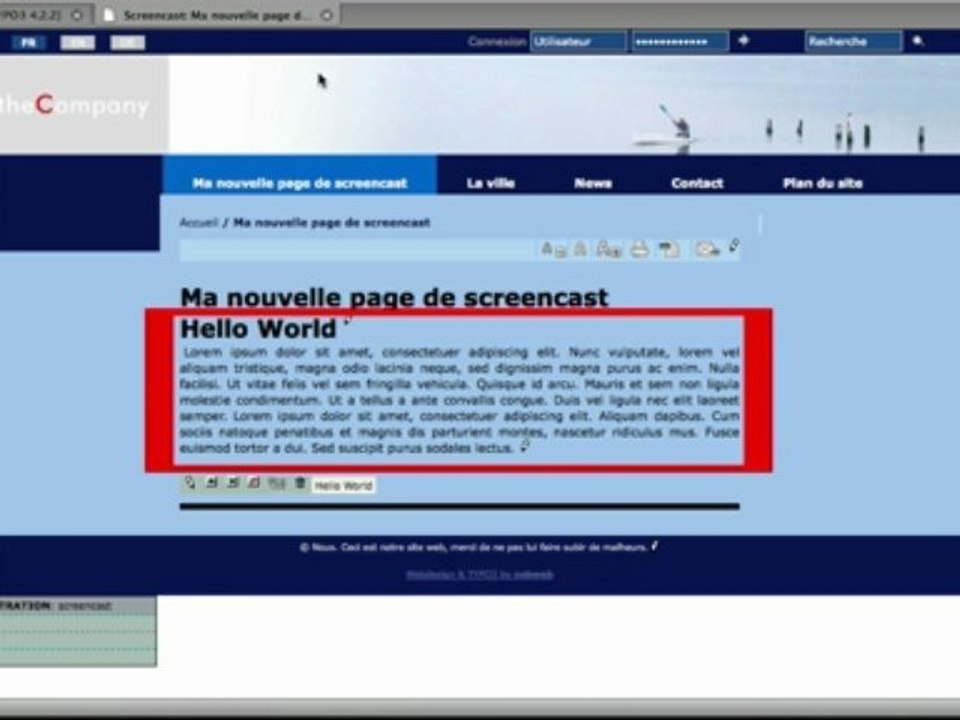Open the News menu item
The width and height of the screenshot is (960, 720).
(x=593, y=183)
